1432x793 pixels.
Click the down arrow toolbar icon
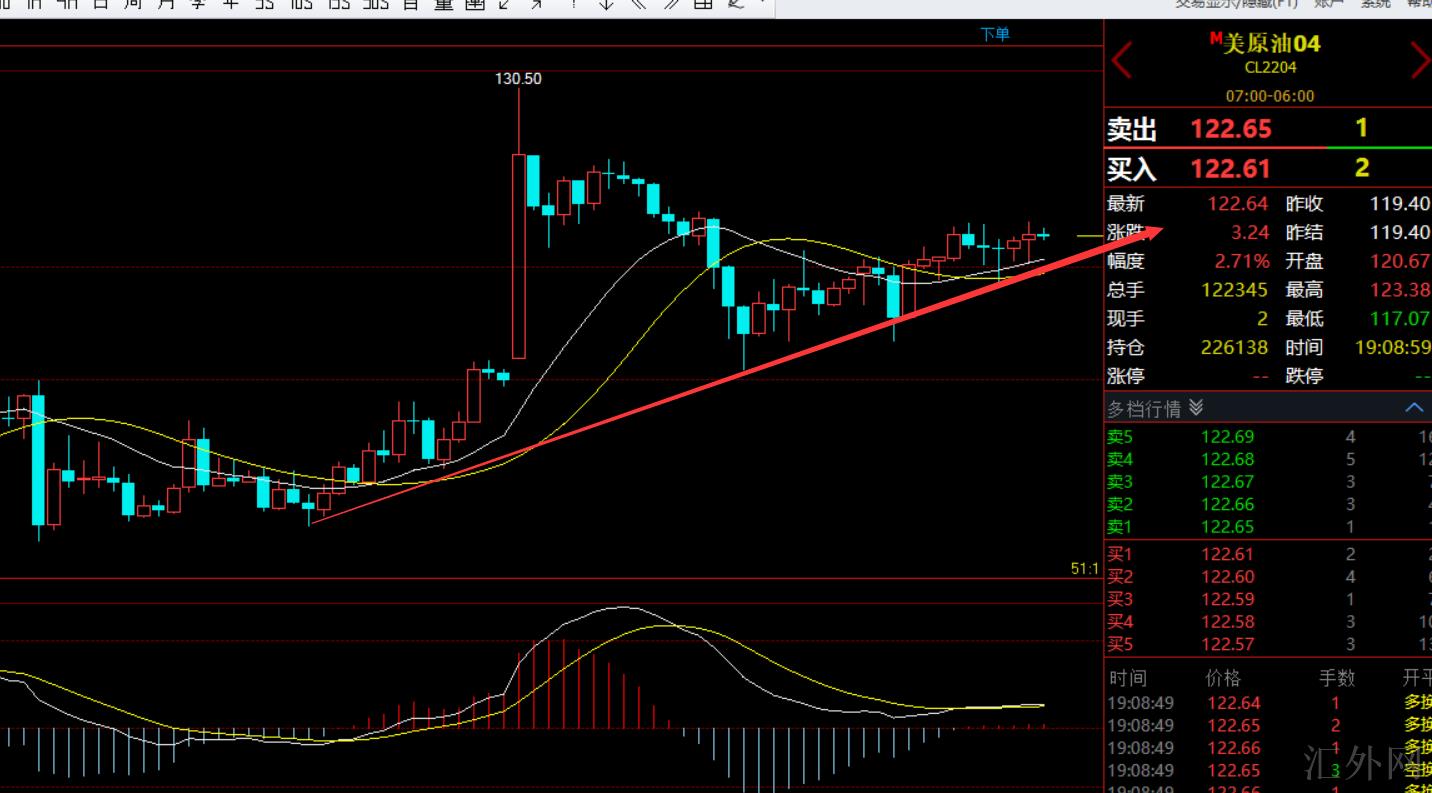point(605,4)
